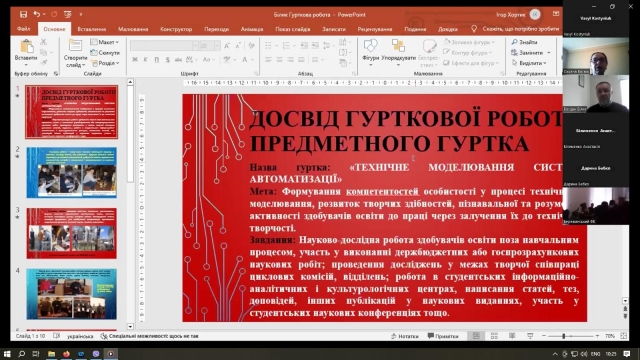Viewport: 640px width, 360px height.
Task: Adjust the zoom slider in status bar
Action: pos(563,336)
